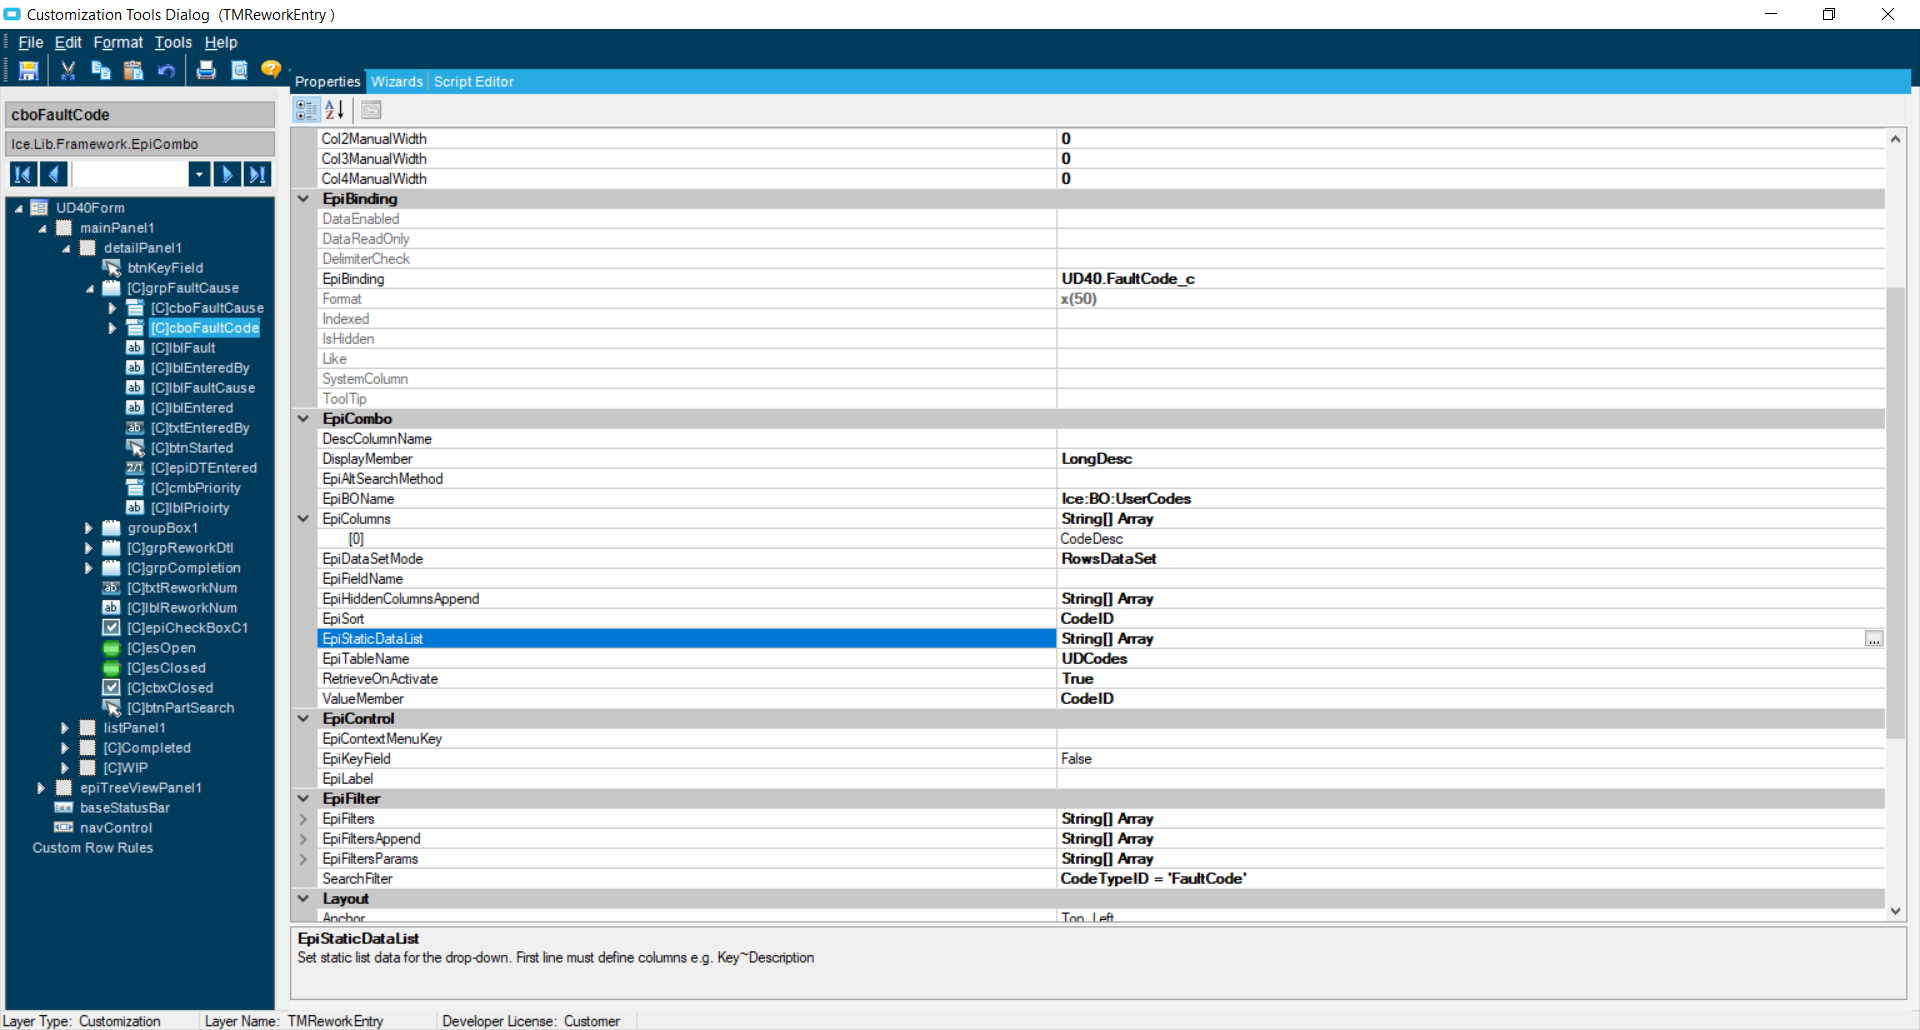
Task: Click the Paste clipboard icon
Action: 133,70
